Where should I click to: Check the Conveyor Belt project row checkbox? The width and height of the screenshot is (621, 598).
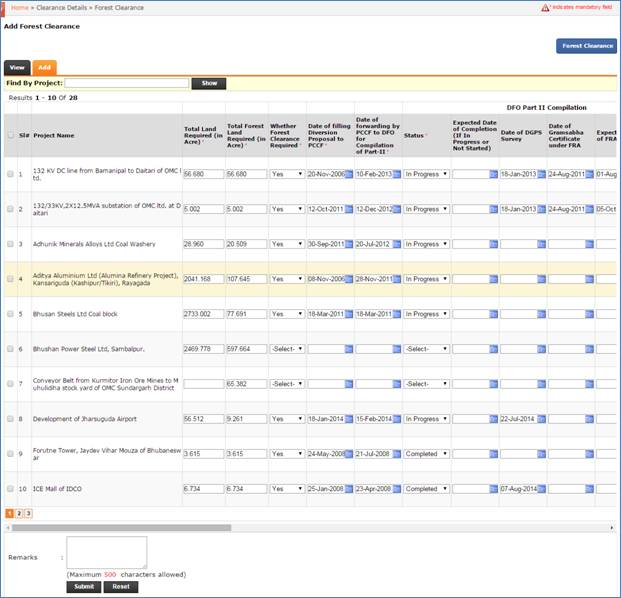(x=11, y=384)
